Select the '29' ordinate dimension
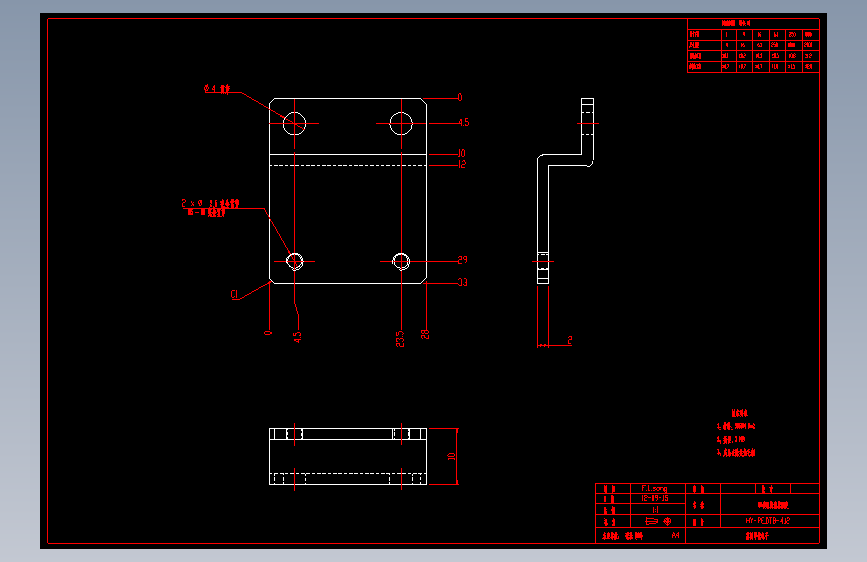This screenshot has height=562, width=867. tap(462, 259)
